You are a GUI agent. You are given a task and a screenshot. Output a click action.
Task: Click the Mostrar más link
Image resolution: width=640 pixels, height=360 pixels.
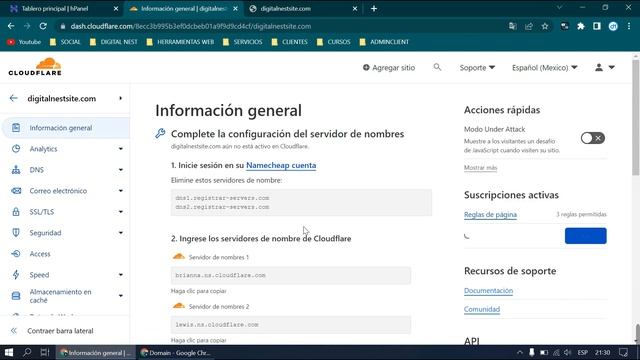pyautogui.click(x=480, y=168)
